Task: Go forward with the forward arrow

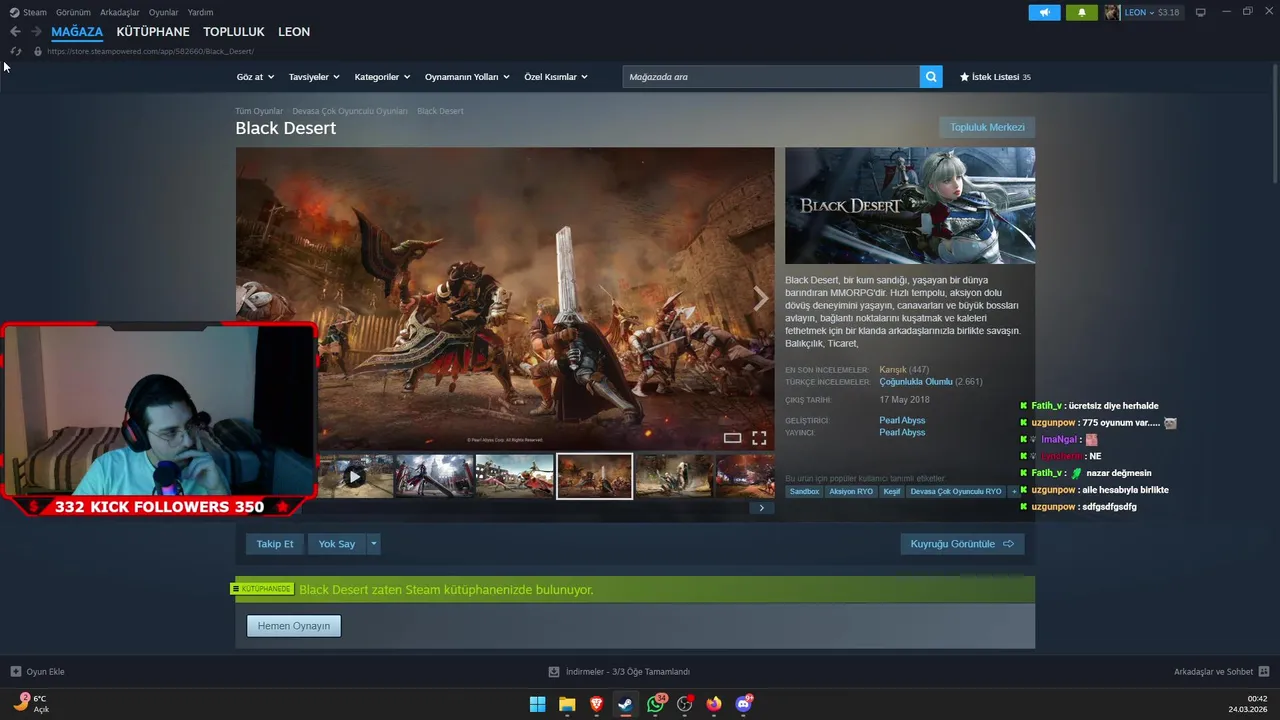Action: [36, 32]
